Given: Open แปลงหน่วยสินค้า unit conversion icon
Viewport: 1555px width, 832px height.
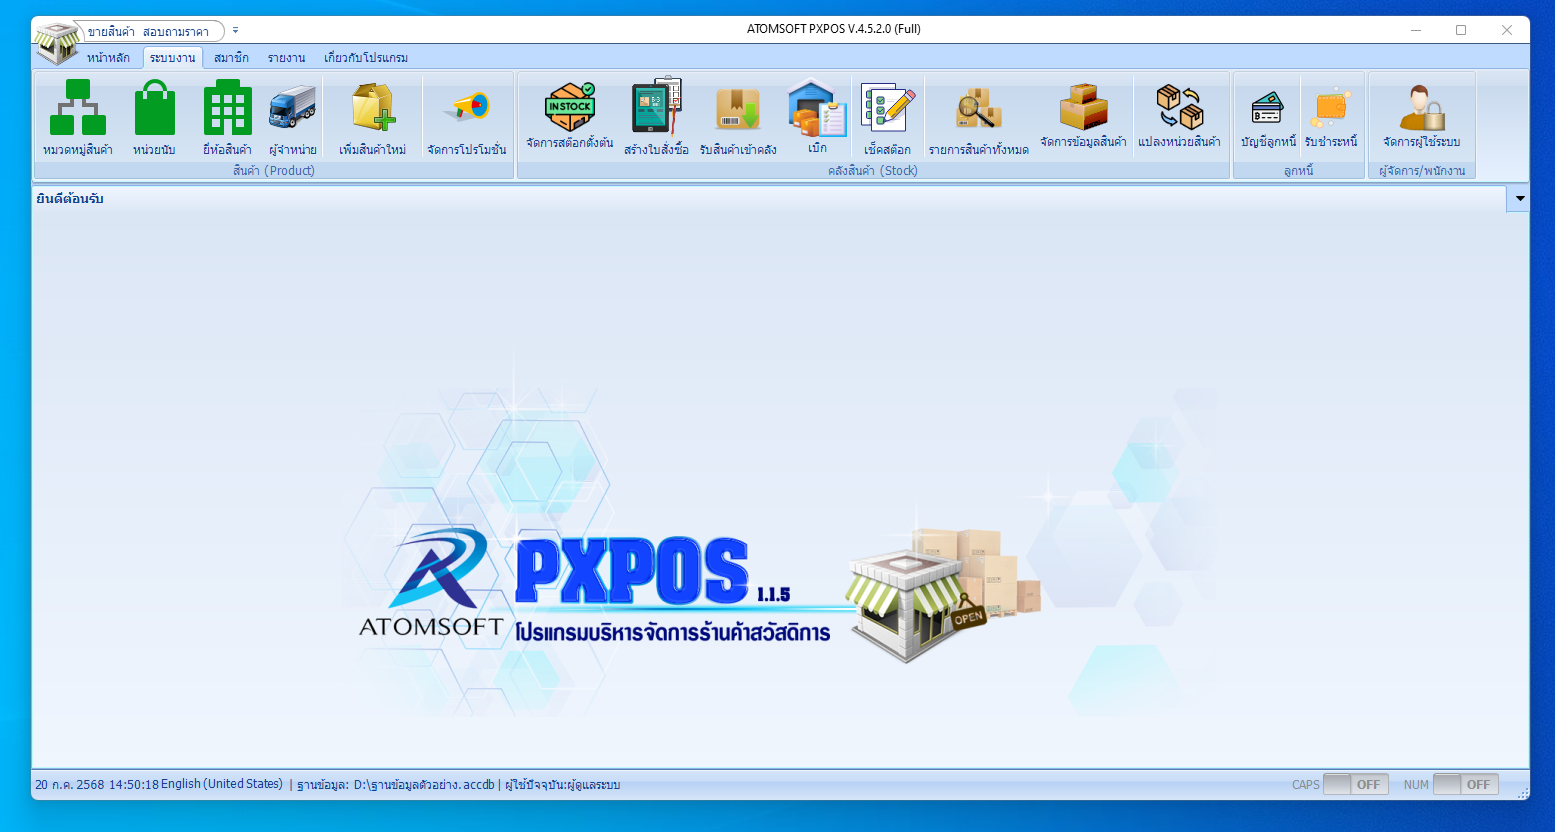Looking at the screenshot, I should [1179, 109].
